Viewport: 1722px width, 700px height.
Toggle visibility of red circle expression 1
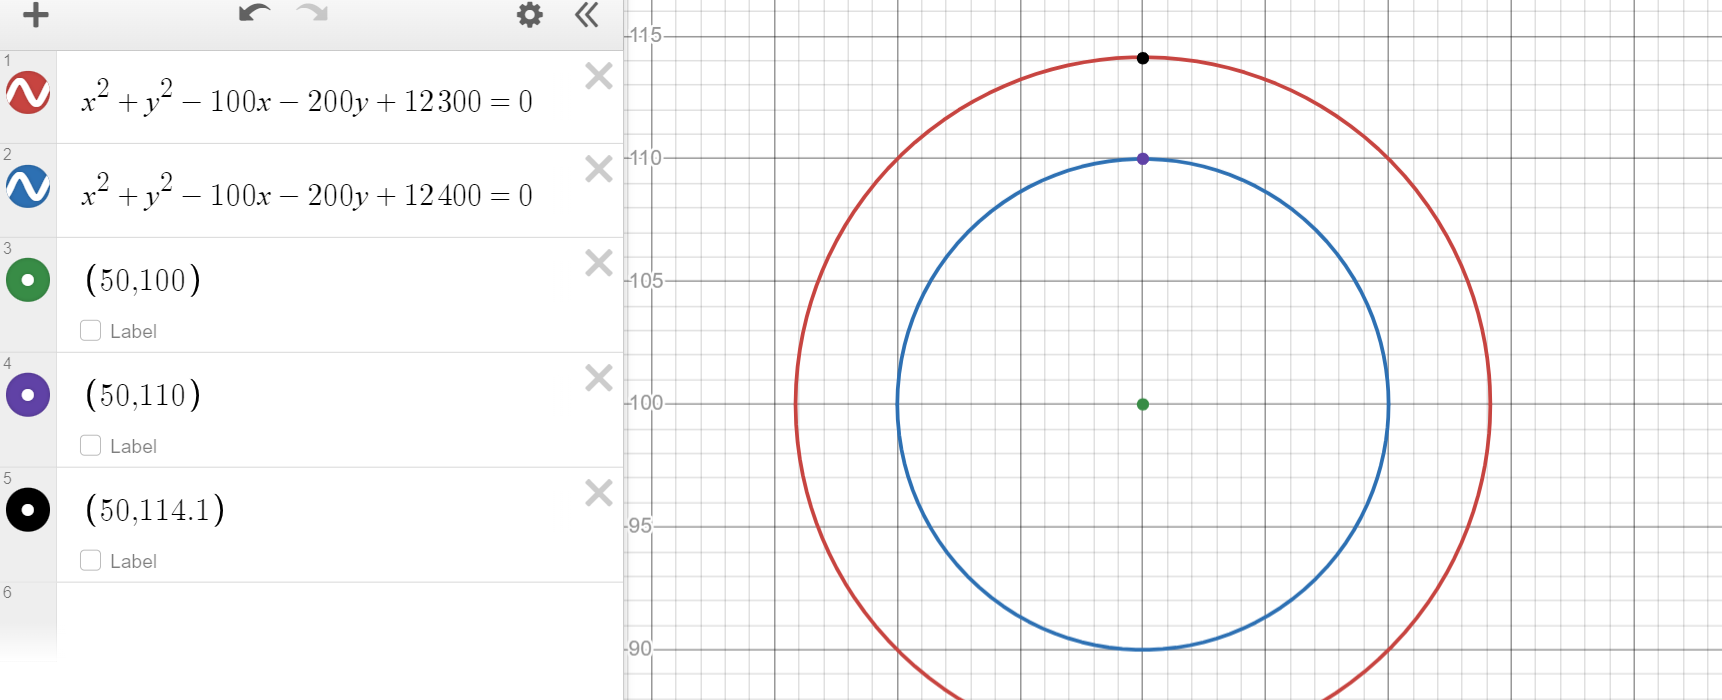28,93
